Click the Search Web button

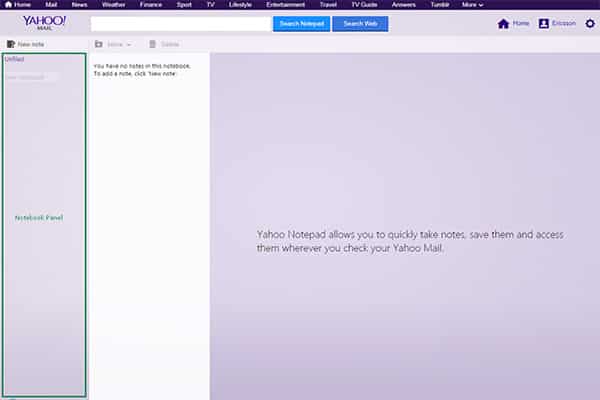point(360,24)
